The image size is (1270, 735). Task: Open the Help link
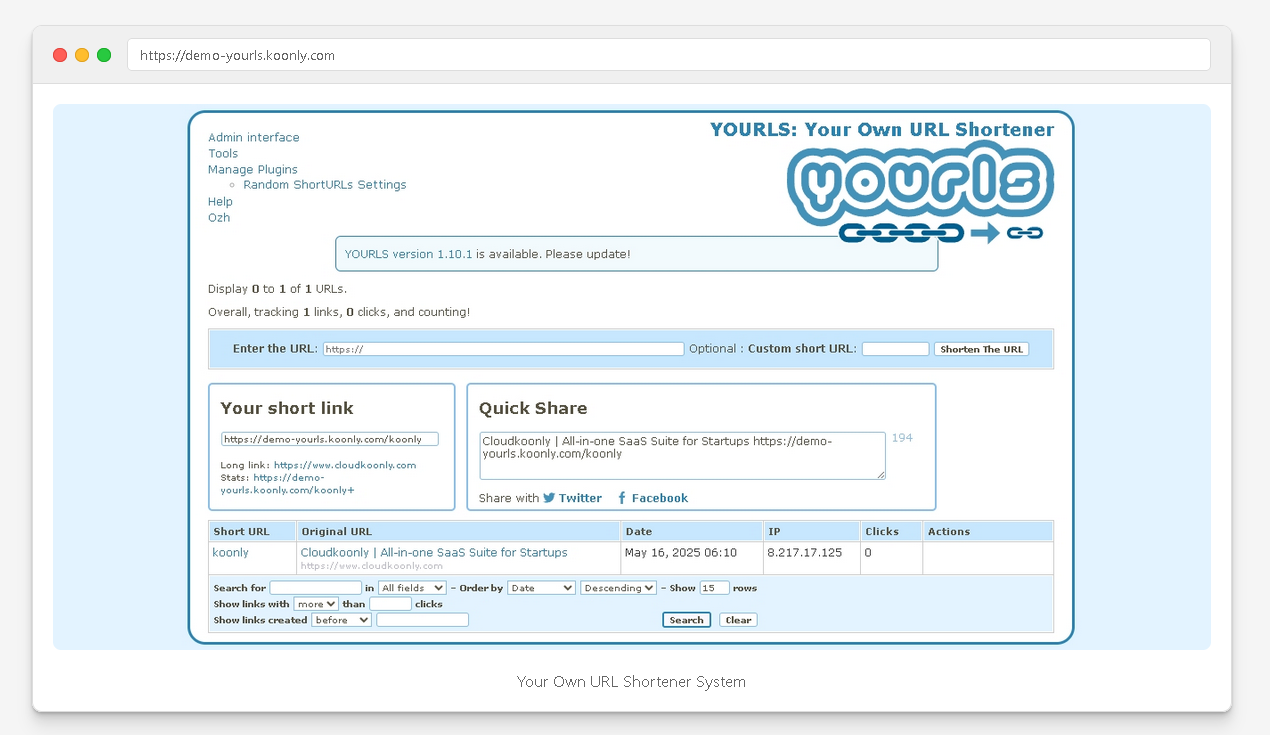coord(220,202)
